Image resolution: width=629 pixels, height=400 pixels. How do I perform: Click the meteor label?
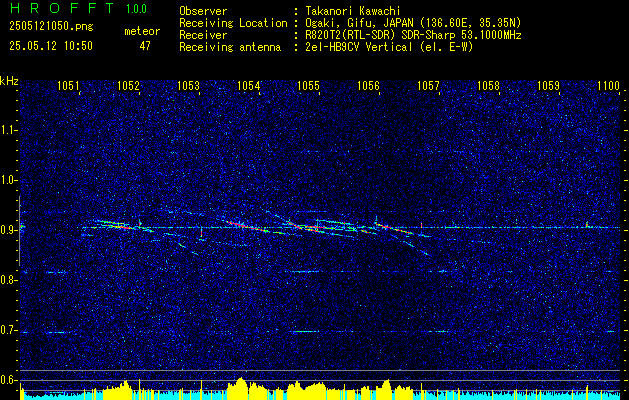point(142,31)
